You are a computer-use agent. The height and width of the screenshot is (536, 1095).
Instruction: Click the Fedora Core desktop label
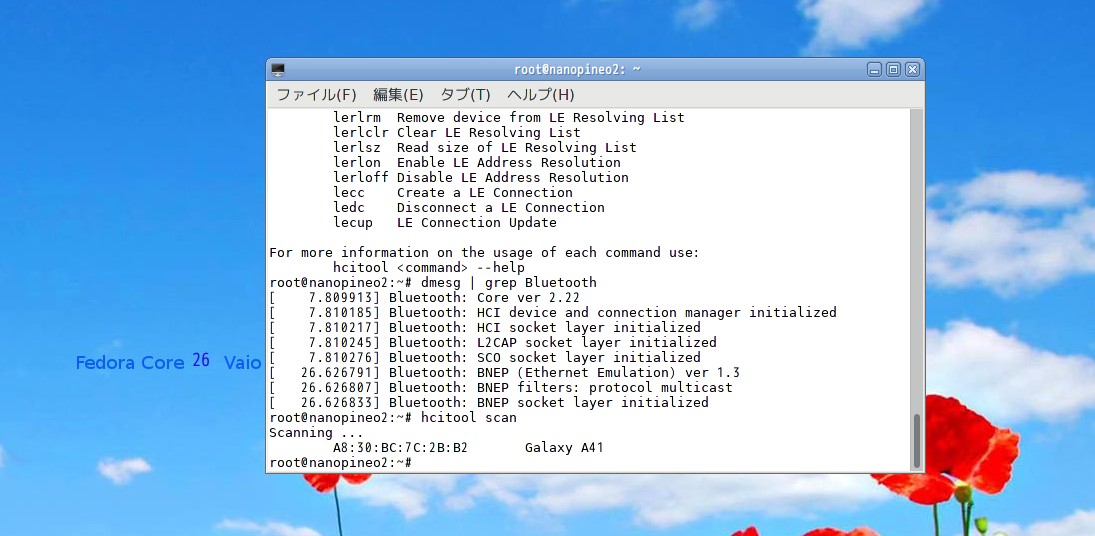click(x=130, y=363)
